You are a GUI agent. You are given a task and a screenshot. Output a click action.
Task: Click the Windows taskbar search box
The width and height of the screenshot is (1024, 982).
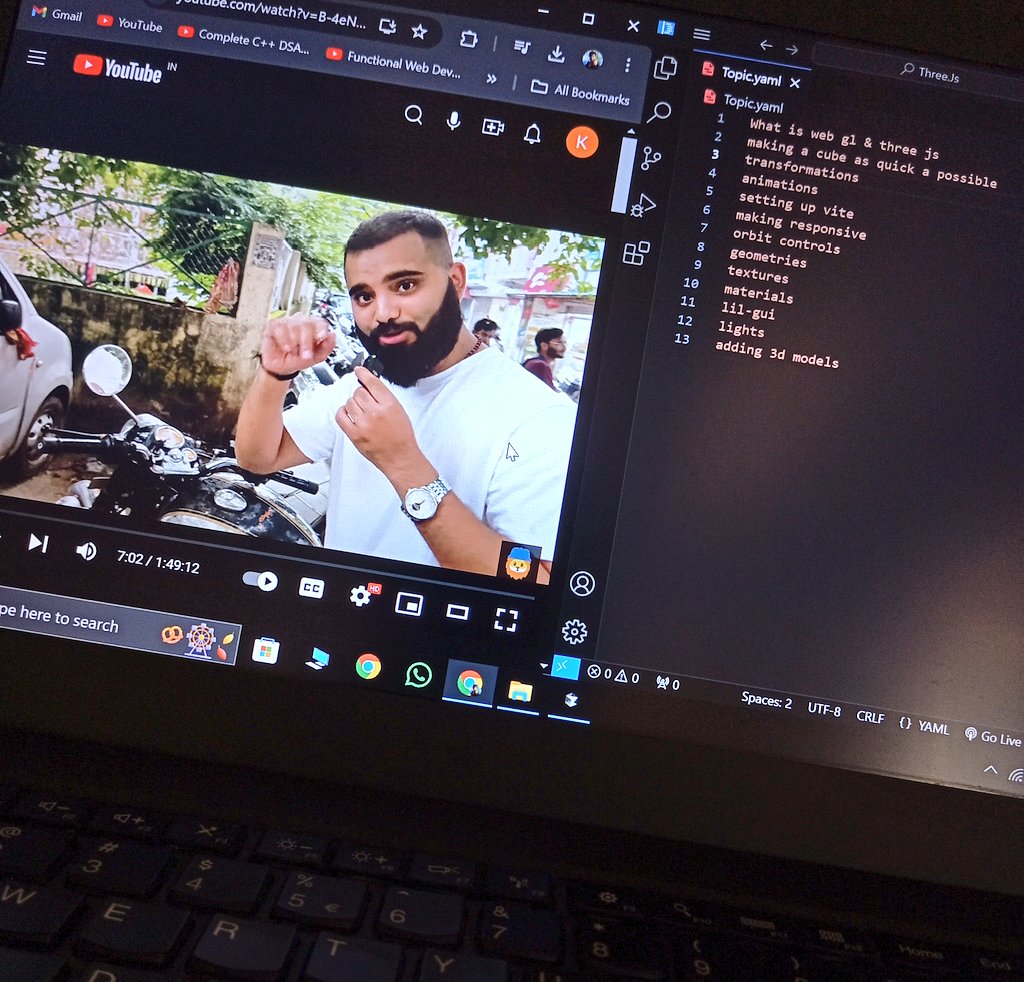point(119,627)
